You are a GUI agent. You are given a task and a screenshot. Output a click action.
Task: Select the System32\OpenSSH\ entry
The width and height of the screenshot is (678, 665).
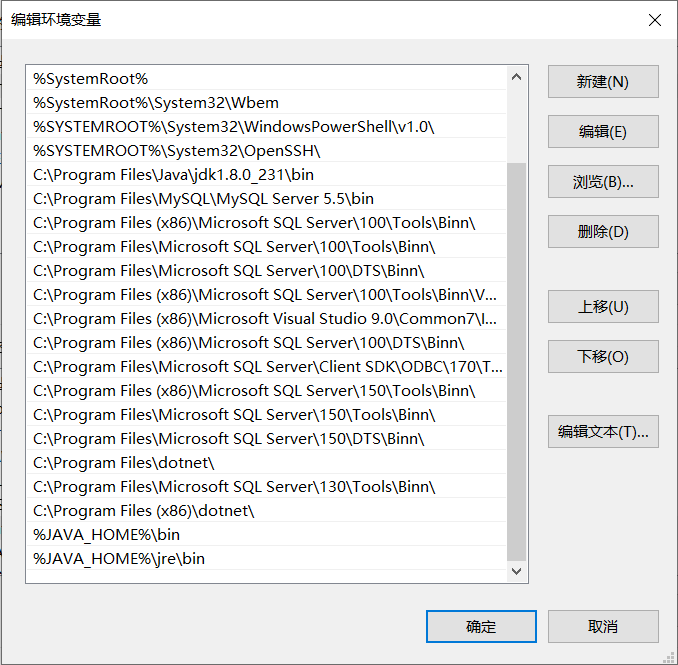coord(266,150)
